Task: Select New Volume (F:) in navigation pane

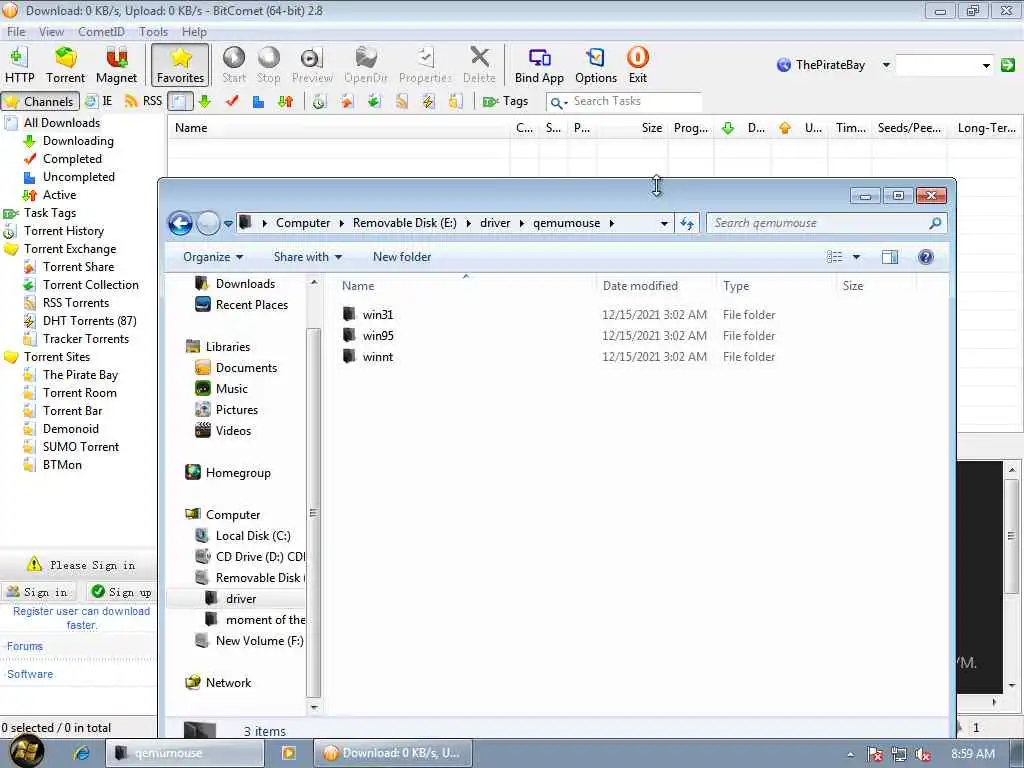Action: (x=259, y=641)
